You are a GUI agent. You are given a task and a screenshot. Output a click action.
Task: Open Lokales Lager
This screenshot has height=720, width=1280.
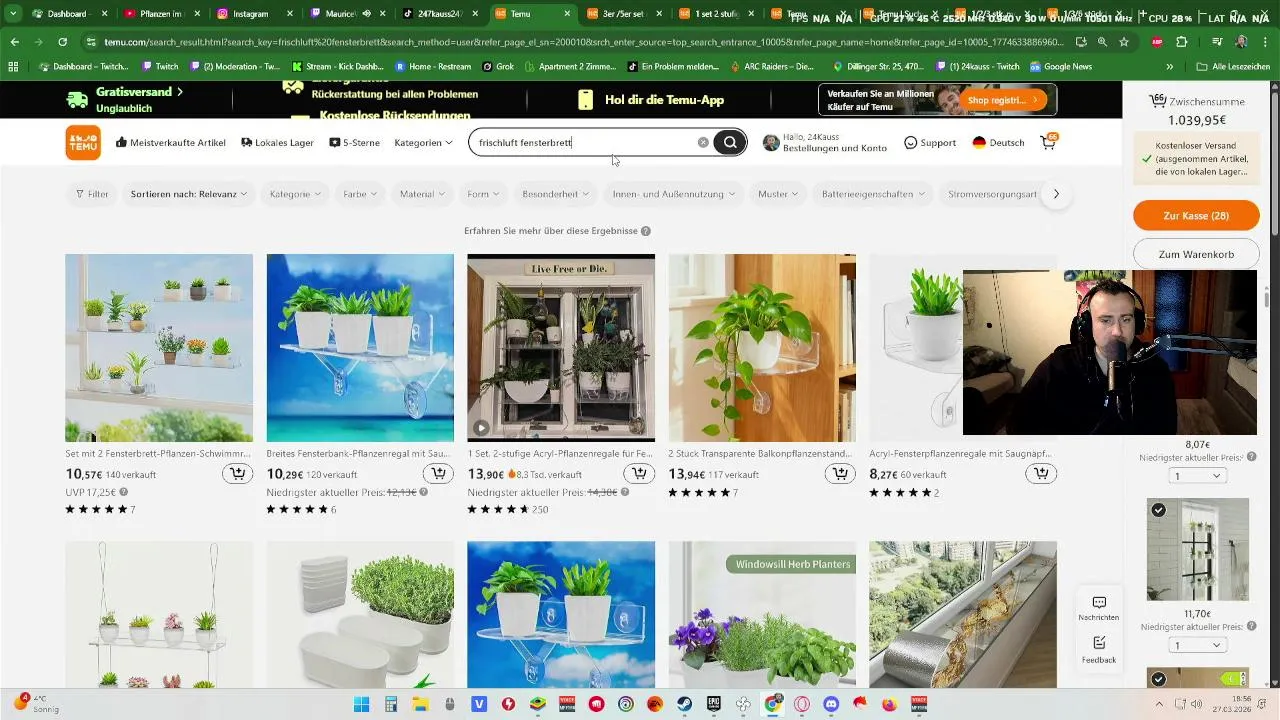pos(278,142)
